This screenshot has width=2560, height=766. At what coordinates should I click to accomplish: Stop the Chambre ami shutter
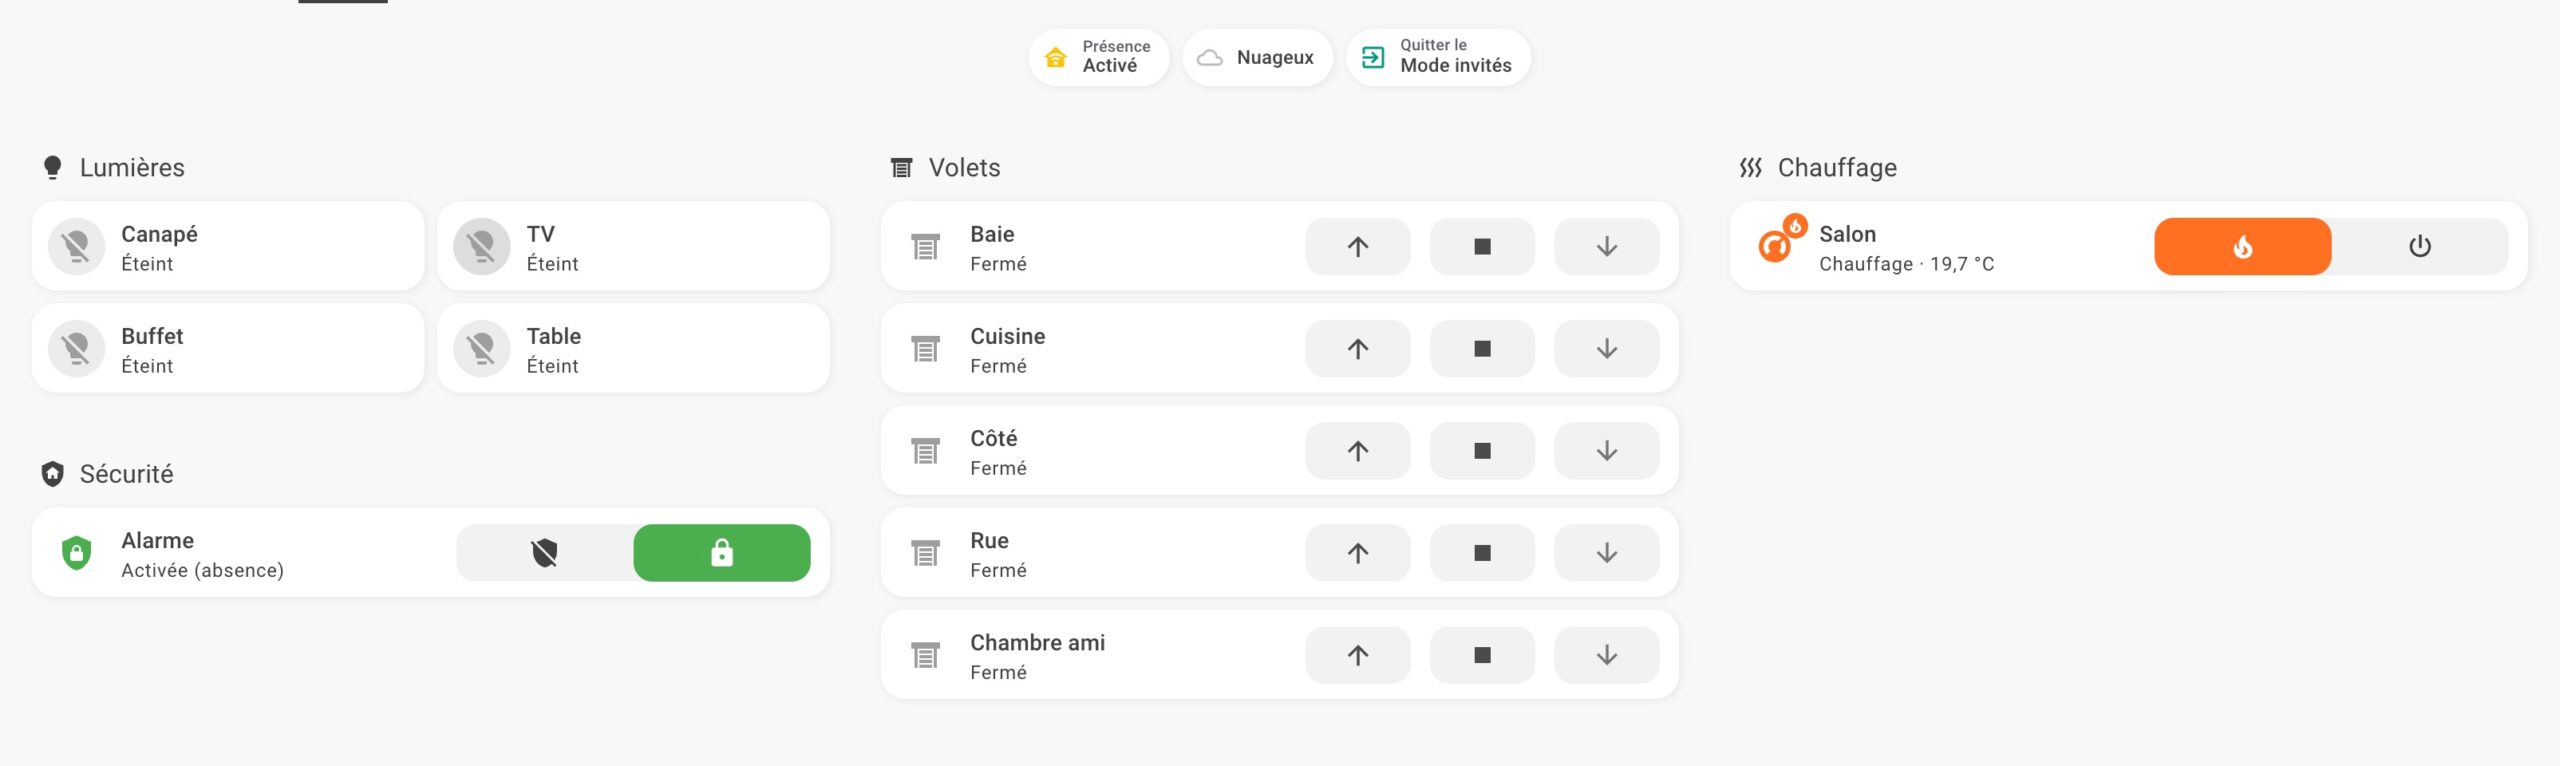pos(1482,654)
